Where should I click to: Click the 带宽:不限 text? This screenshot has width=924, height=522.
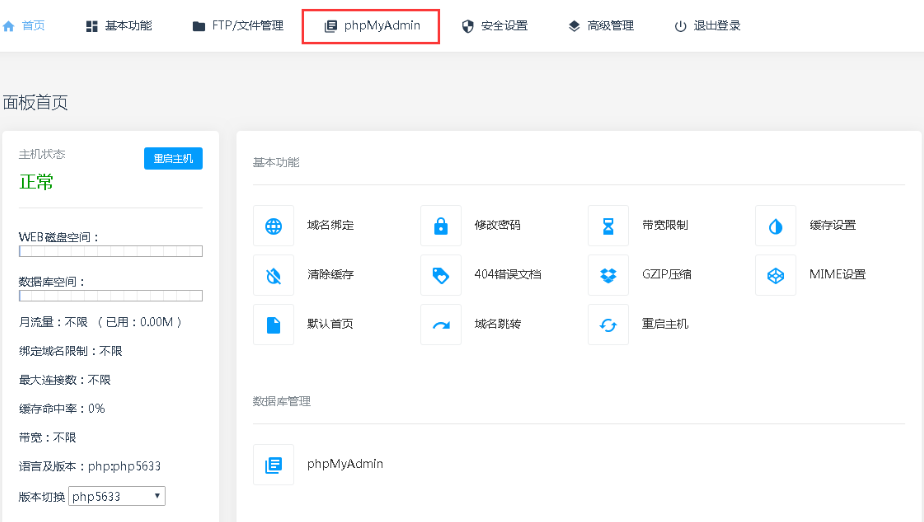point(47,437)
